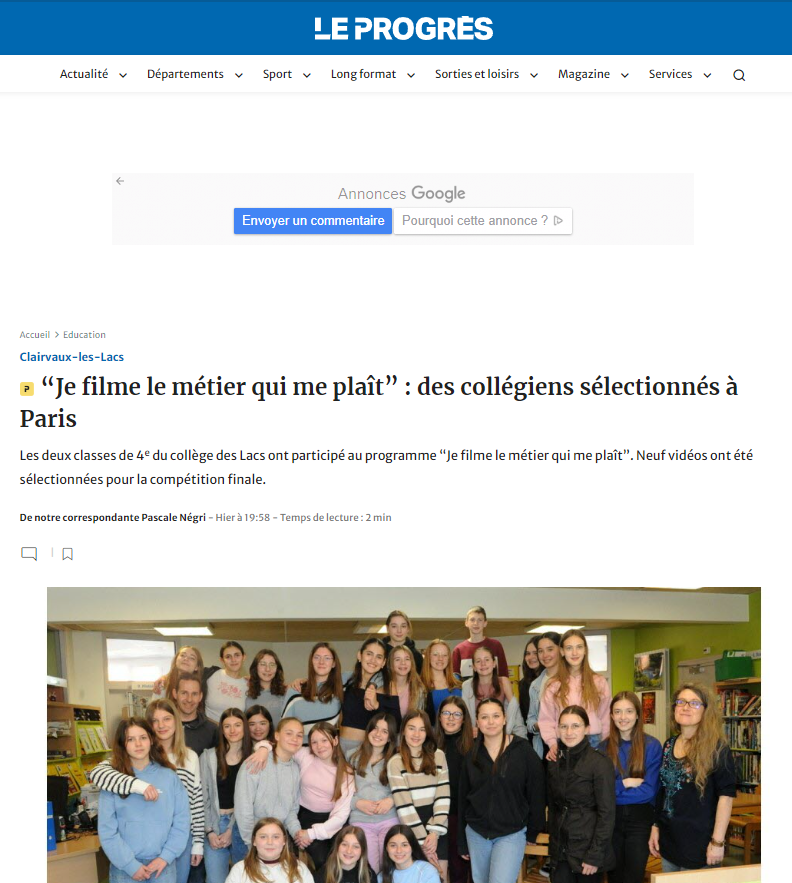The image size is (792, 883).
Task: Click the Le Progrès logo
Action: (x=403, y=29)
